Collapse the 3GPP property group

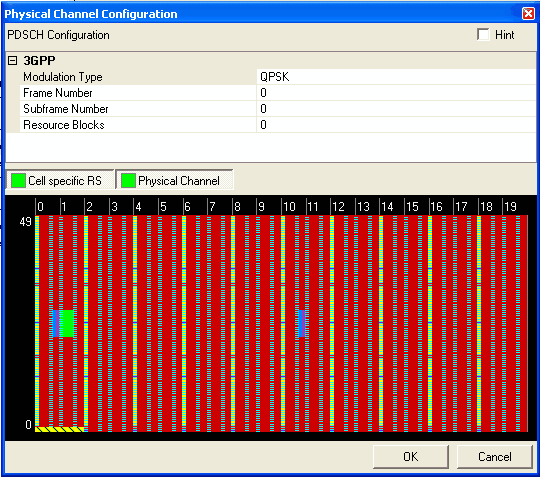click(x=13, y=61)
